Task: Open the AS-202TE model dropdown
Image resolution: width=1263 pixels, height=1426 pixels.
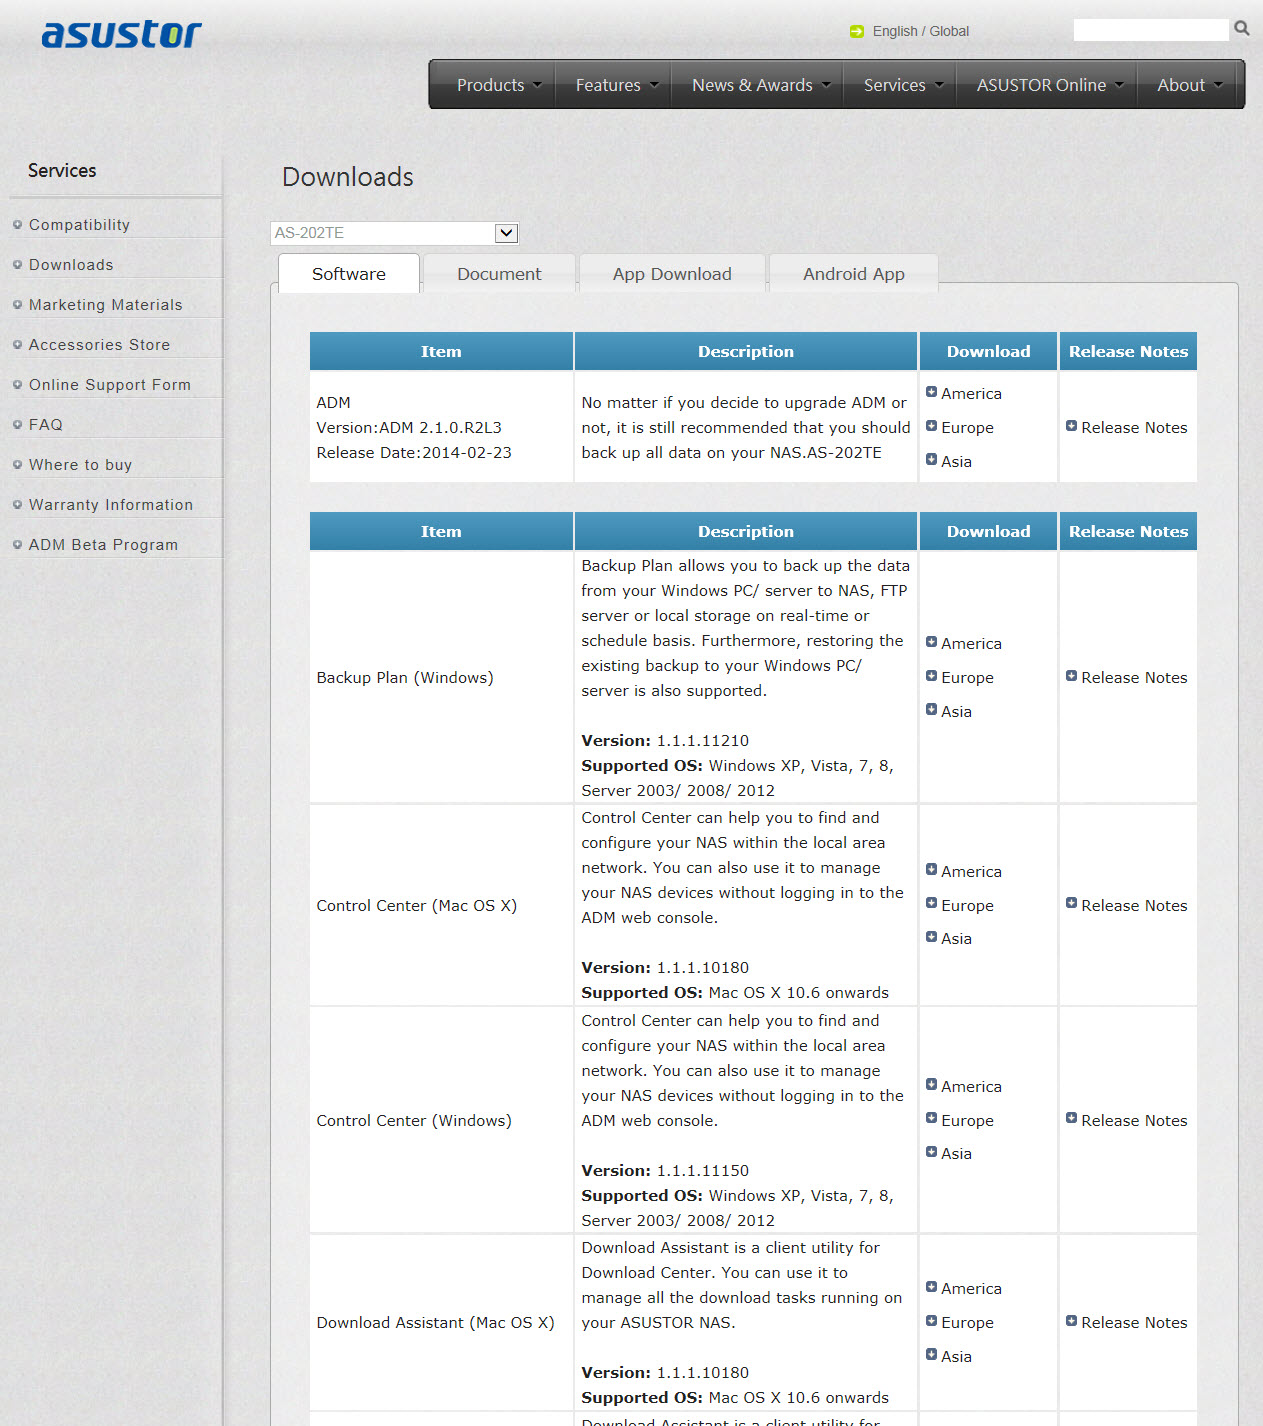Action: point(394,233)
